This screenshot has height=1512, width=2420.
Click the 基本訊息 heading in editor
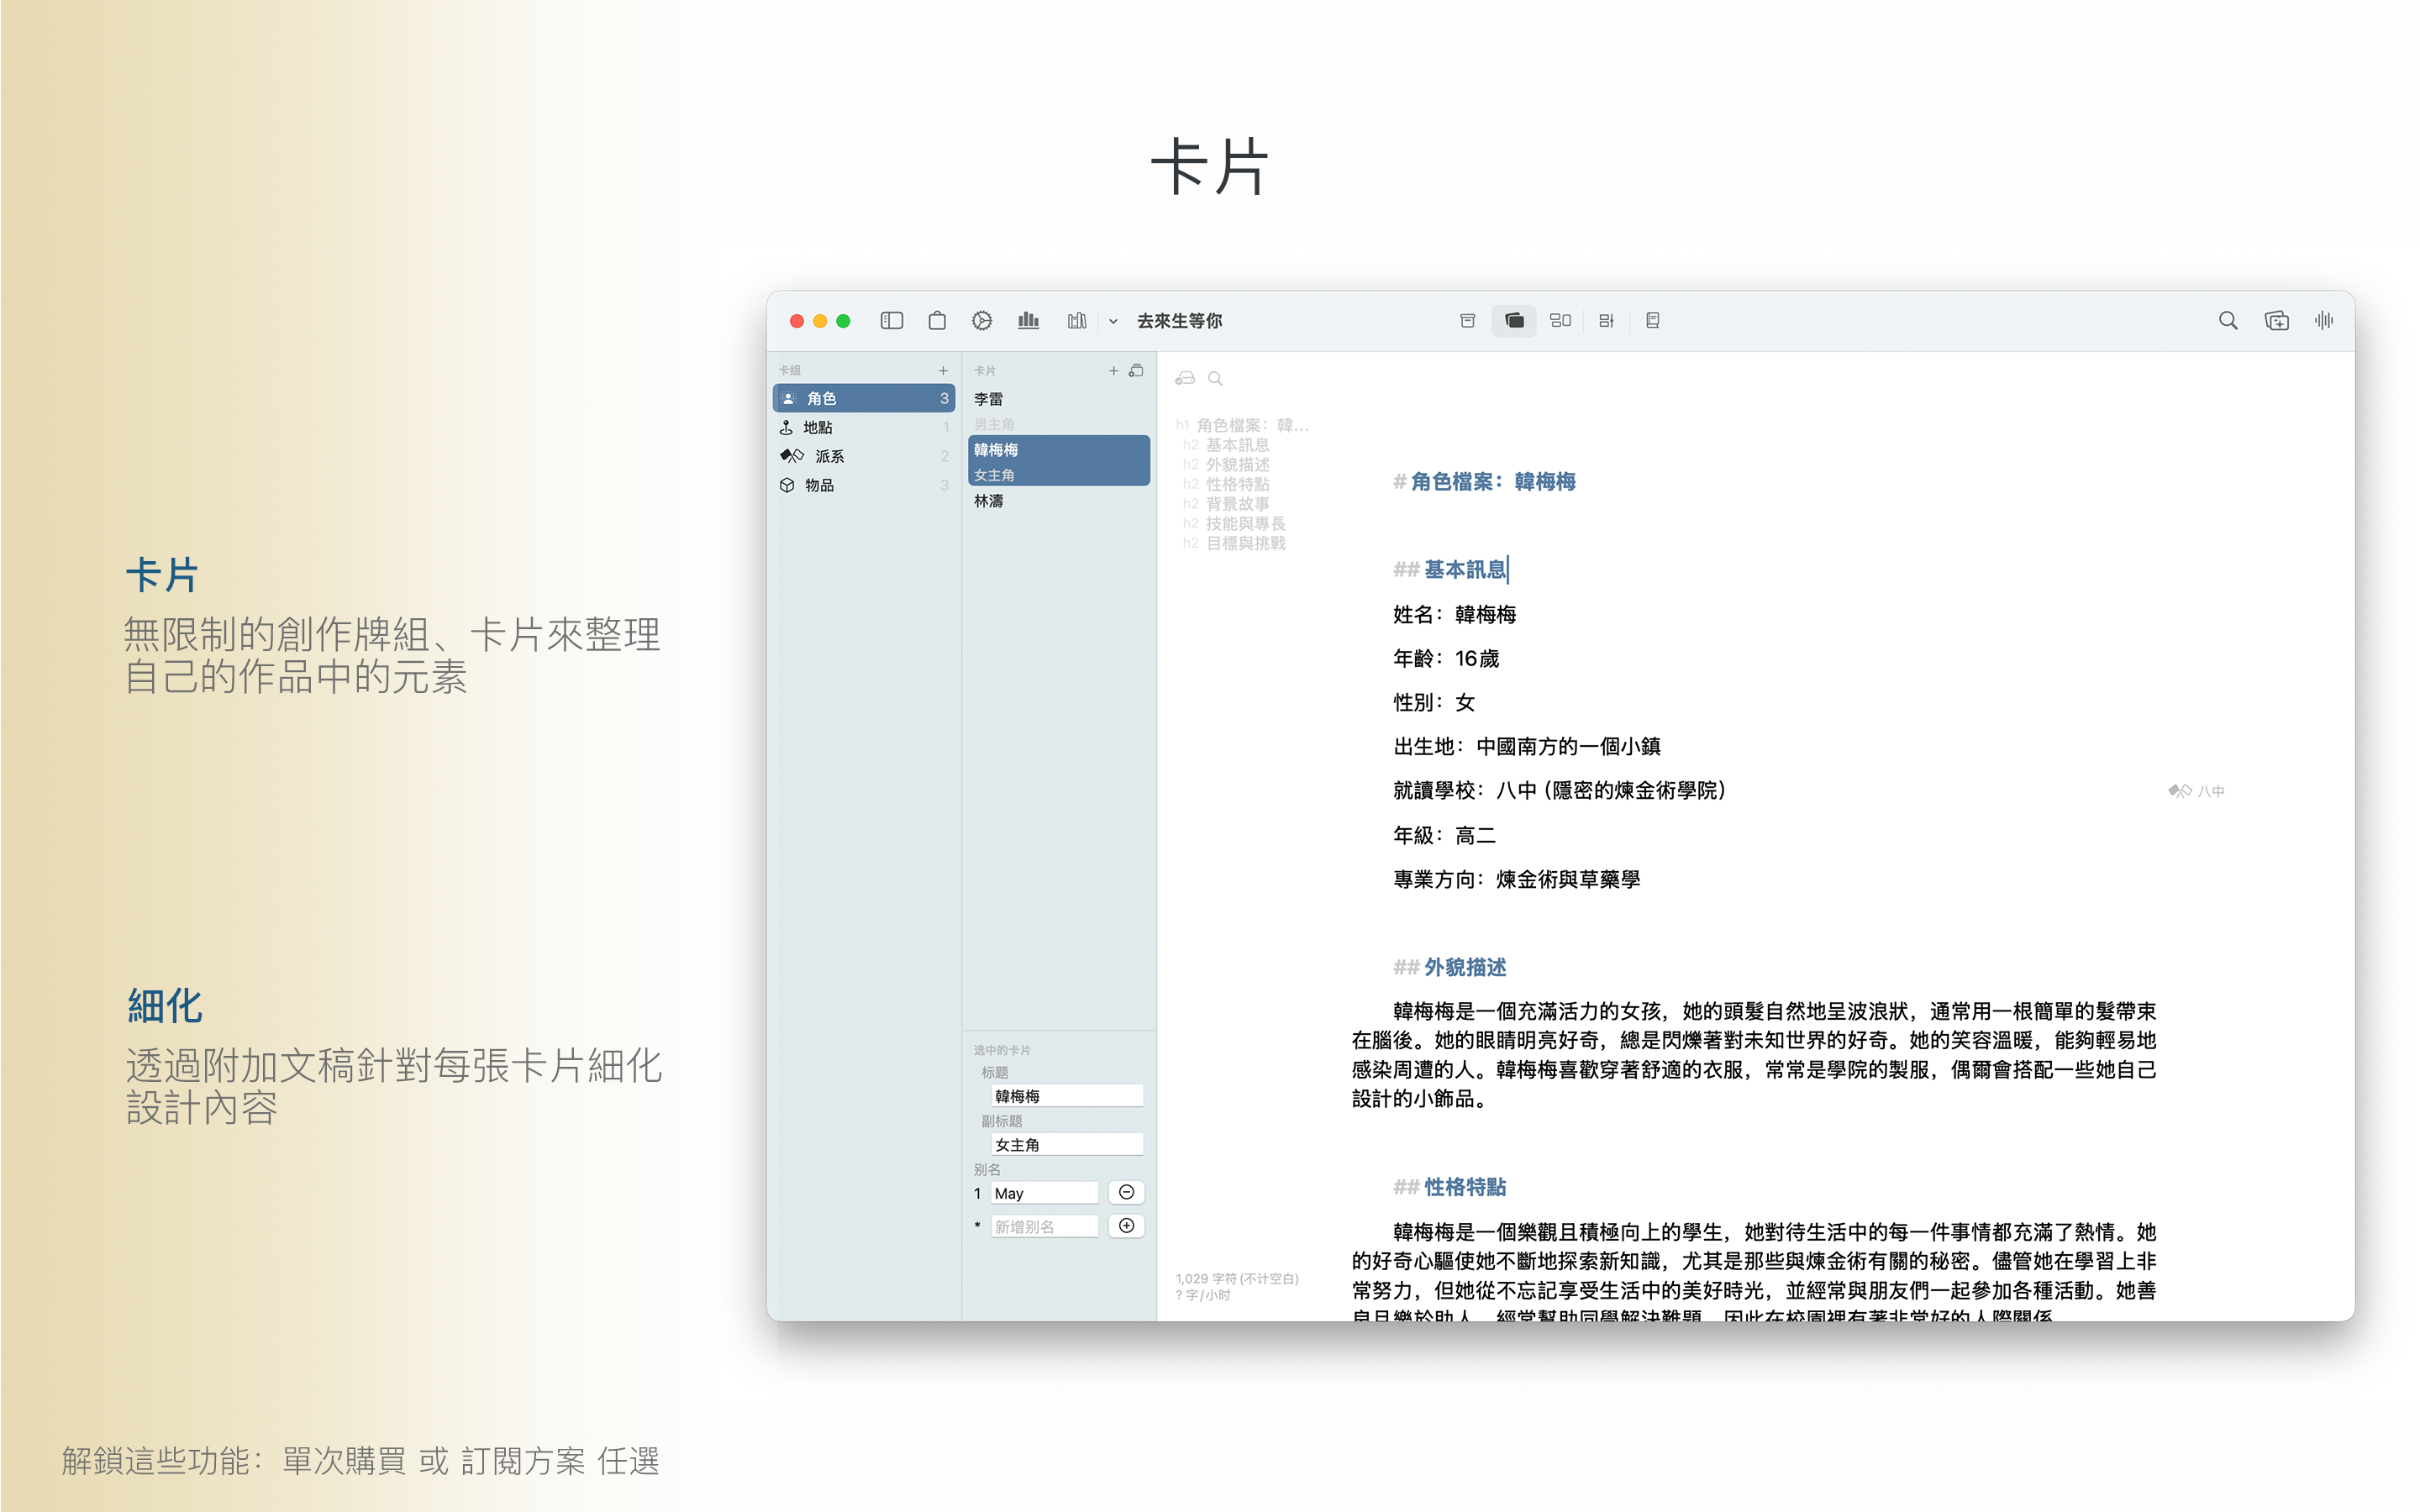point(1465,570)
